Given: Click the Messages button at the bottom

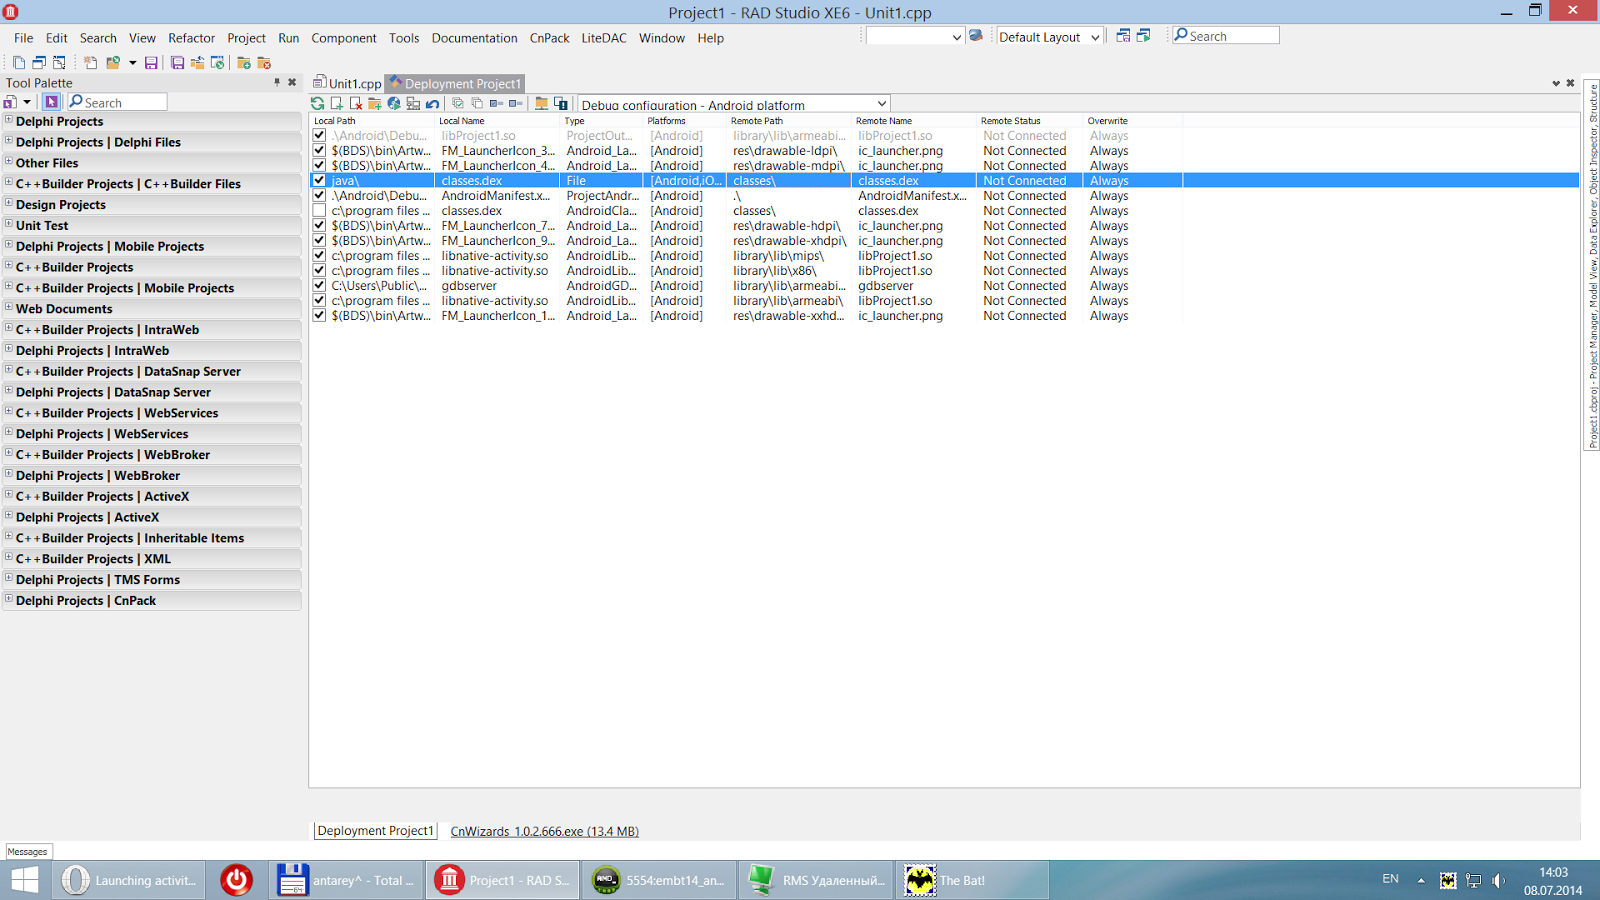Looking at the screenshot, I should coord(28,852).
